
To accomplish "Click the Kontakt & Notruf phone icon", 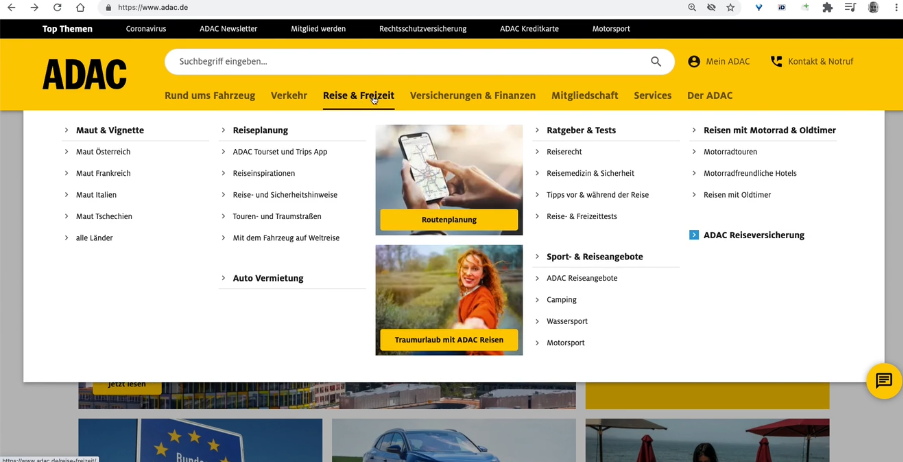I will pyautogui.click(x=776, y=61).
